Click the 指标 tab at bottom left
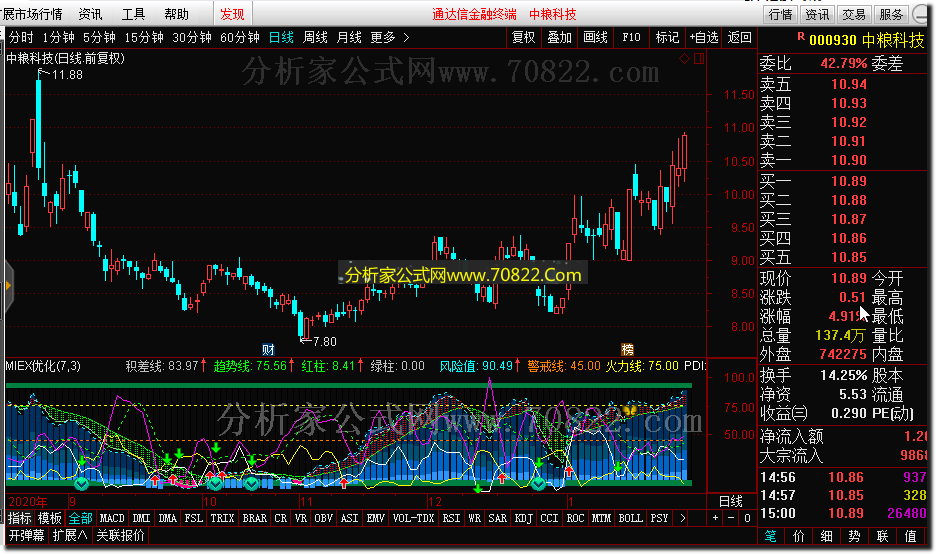The image size is (937, 554). pos(20,518)
